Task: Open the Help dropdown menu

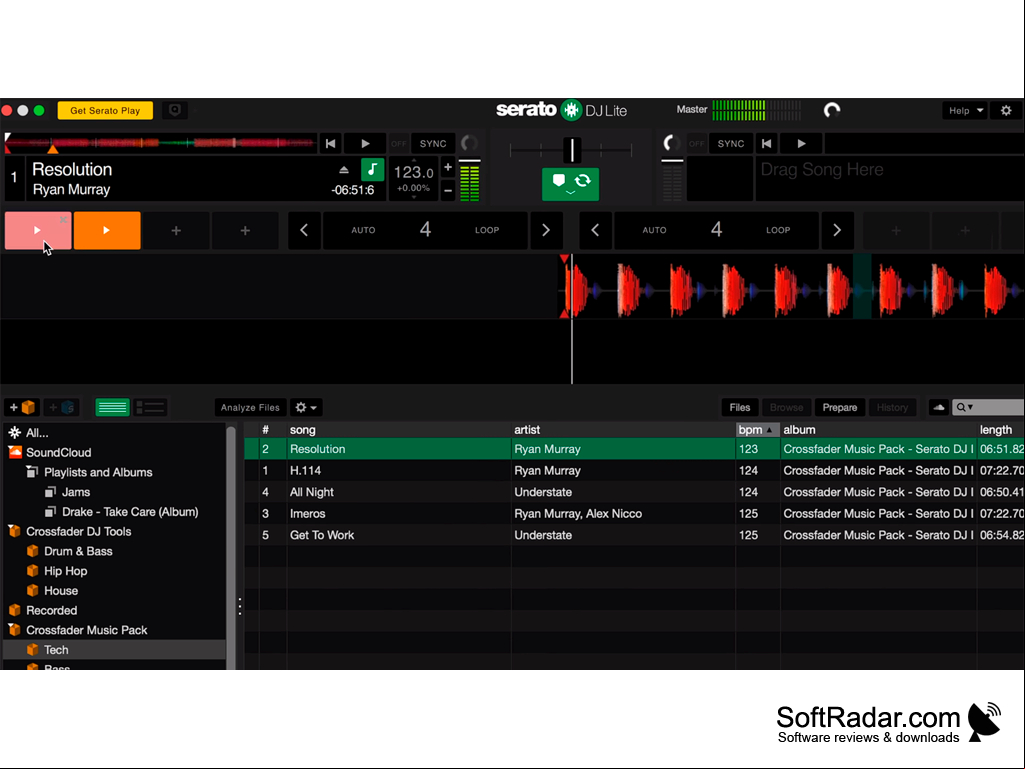Action: 965,111
